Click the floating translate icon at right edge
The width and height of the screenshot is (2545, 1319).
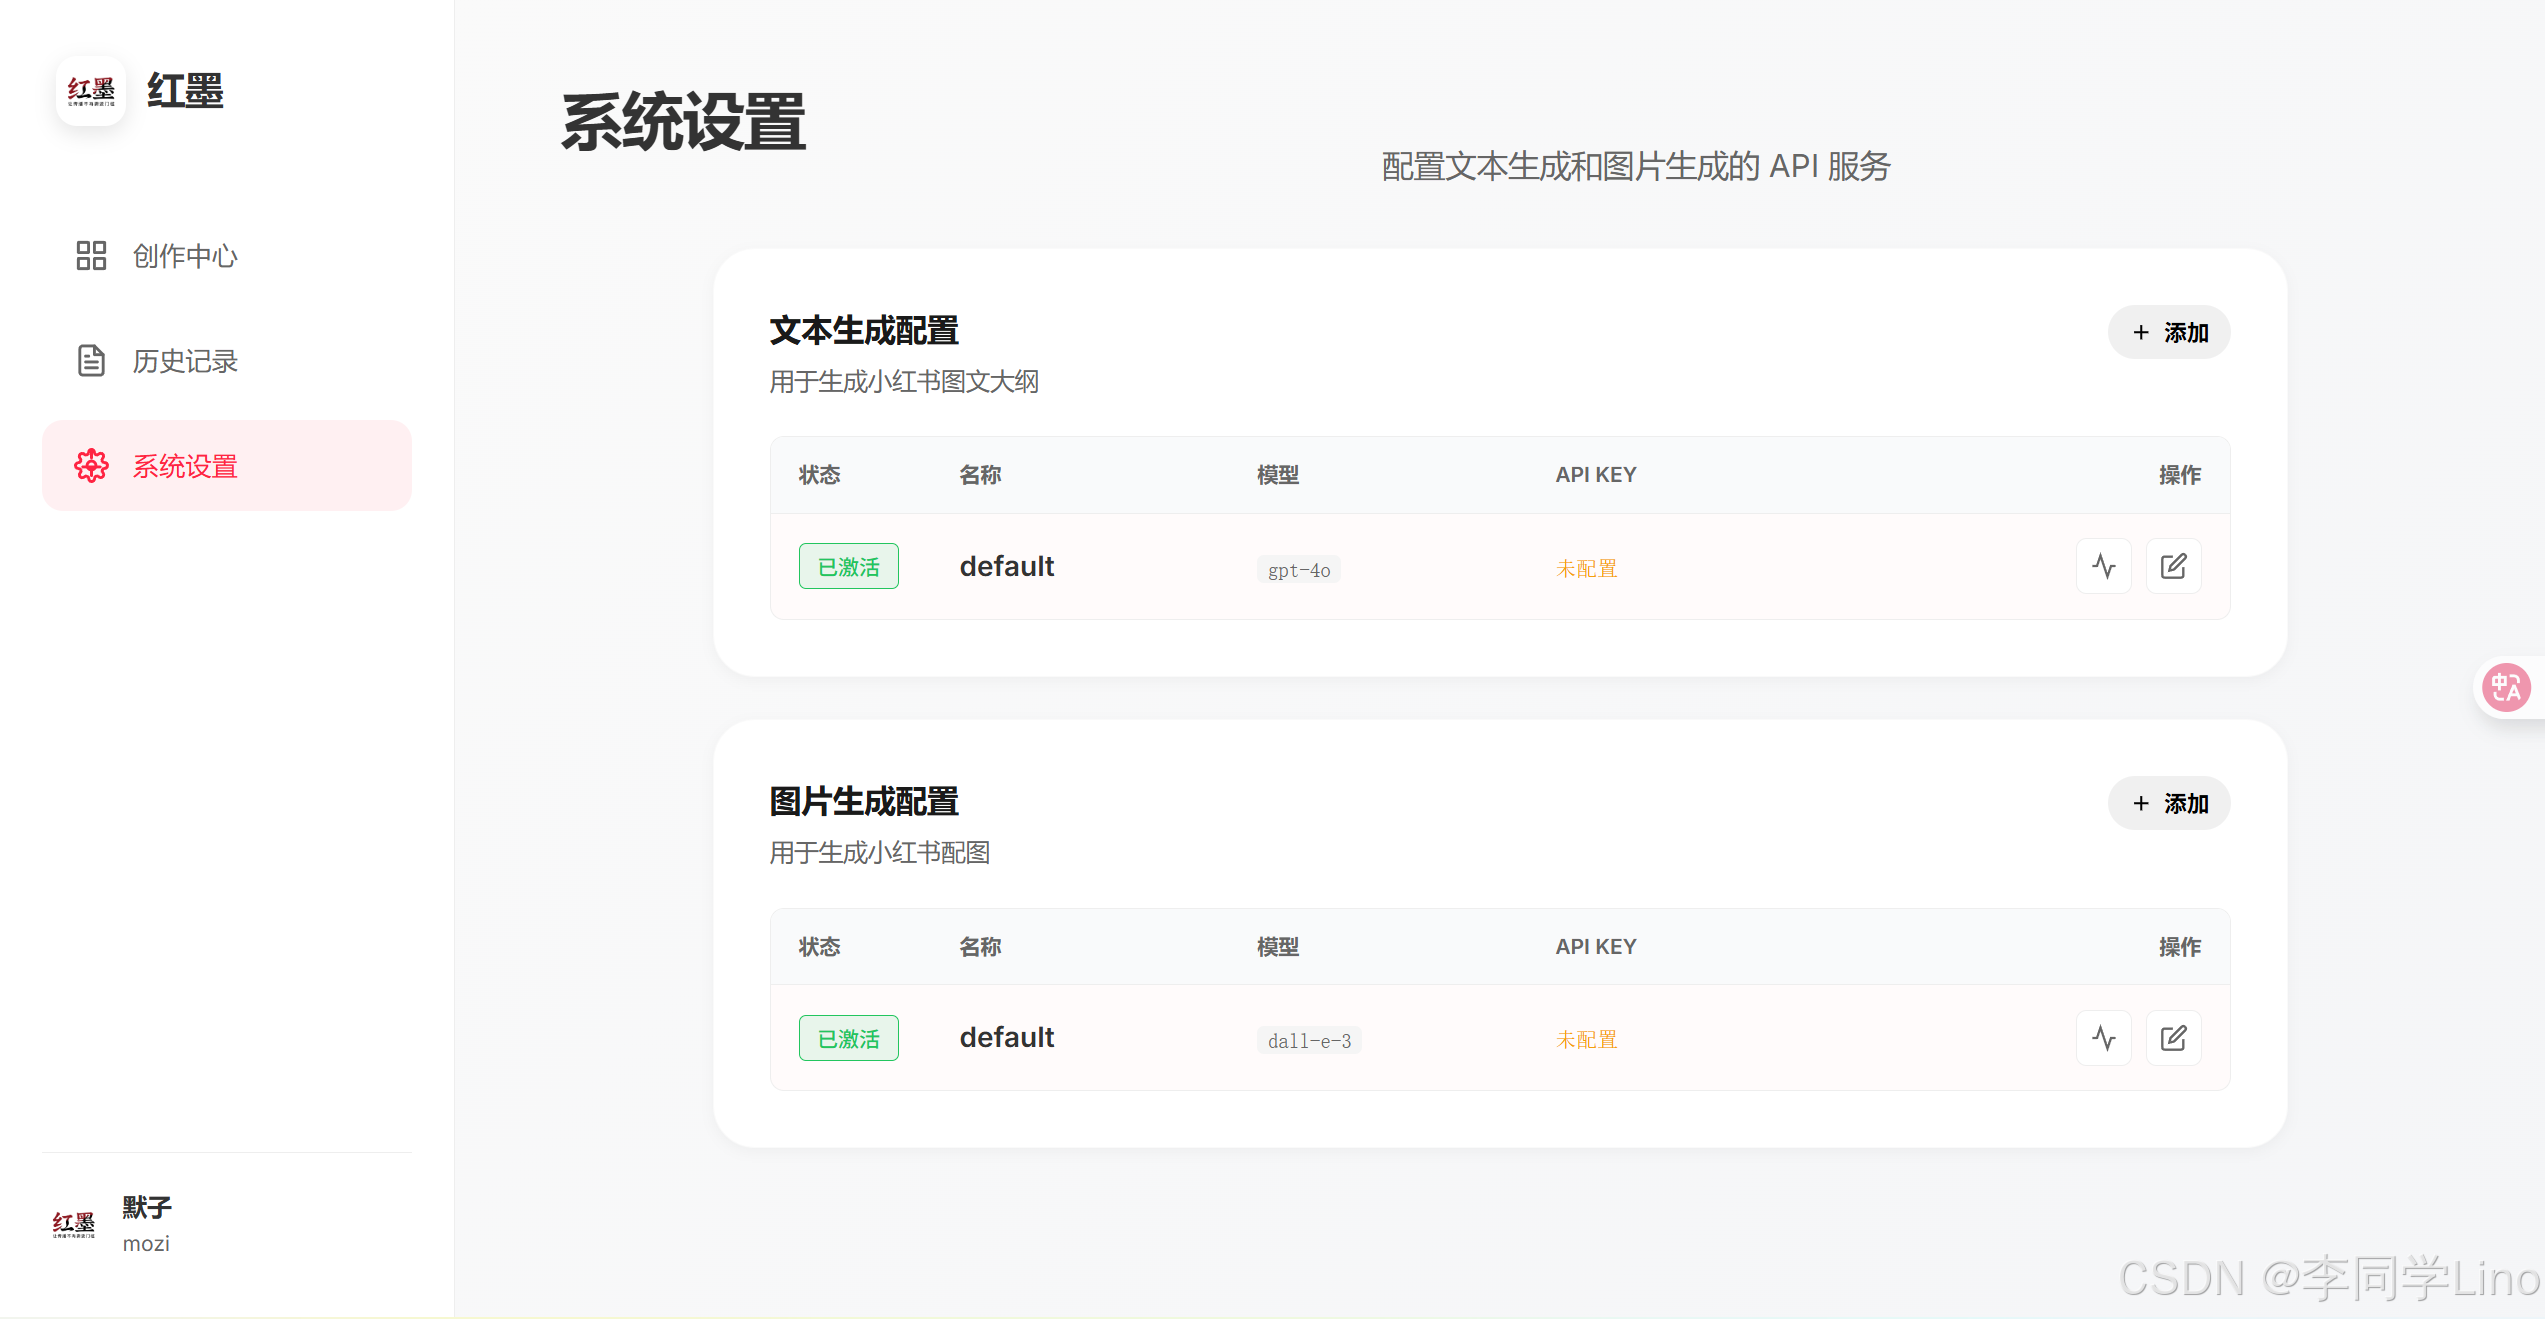pyautogui.click(x=2506, y=688)
